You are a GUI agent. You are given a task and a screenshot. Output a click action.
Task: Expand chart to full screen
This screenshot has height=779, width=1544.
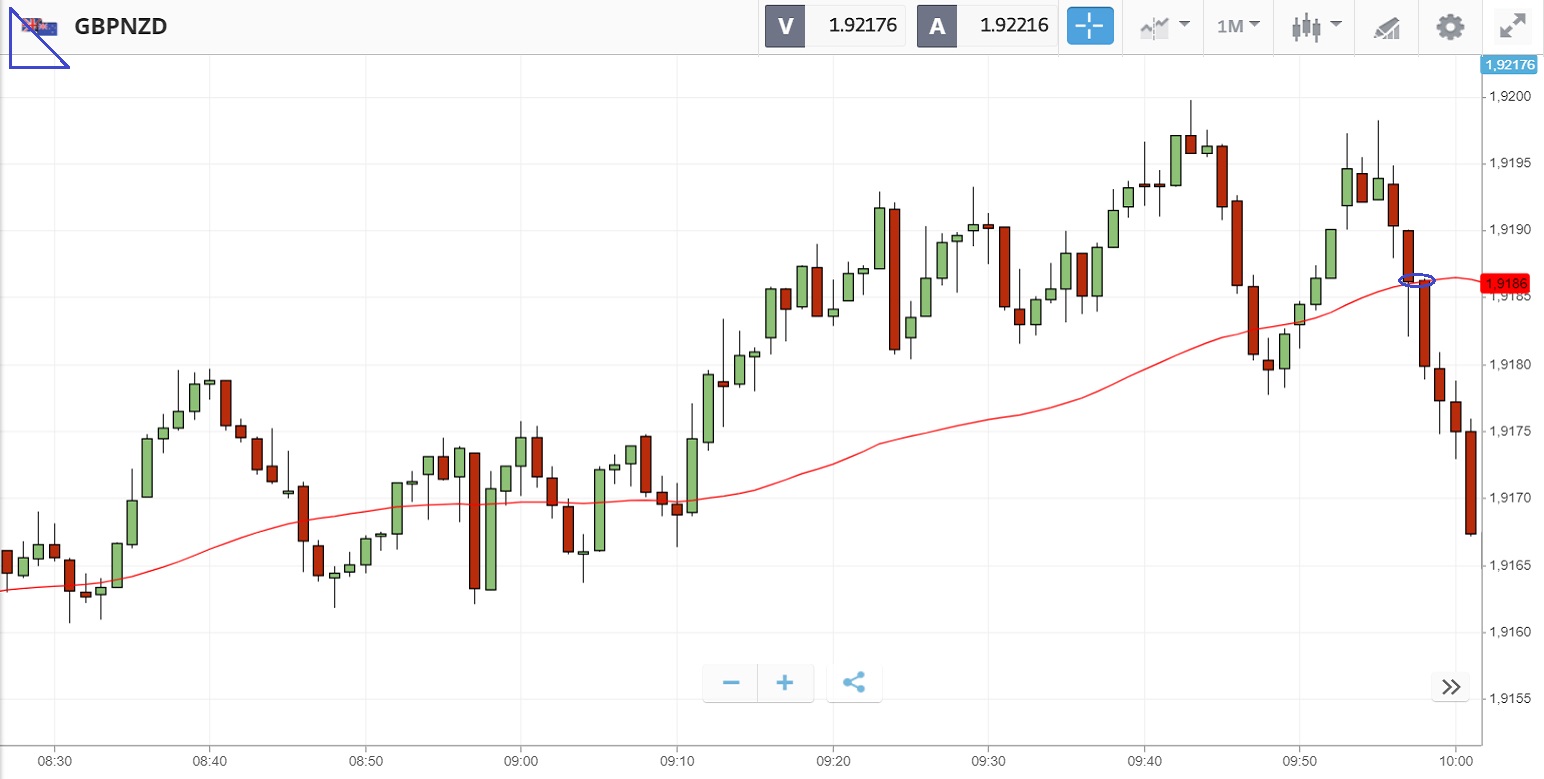(1513, 26)
